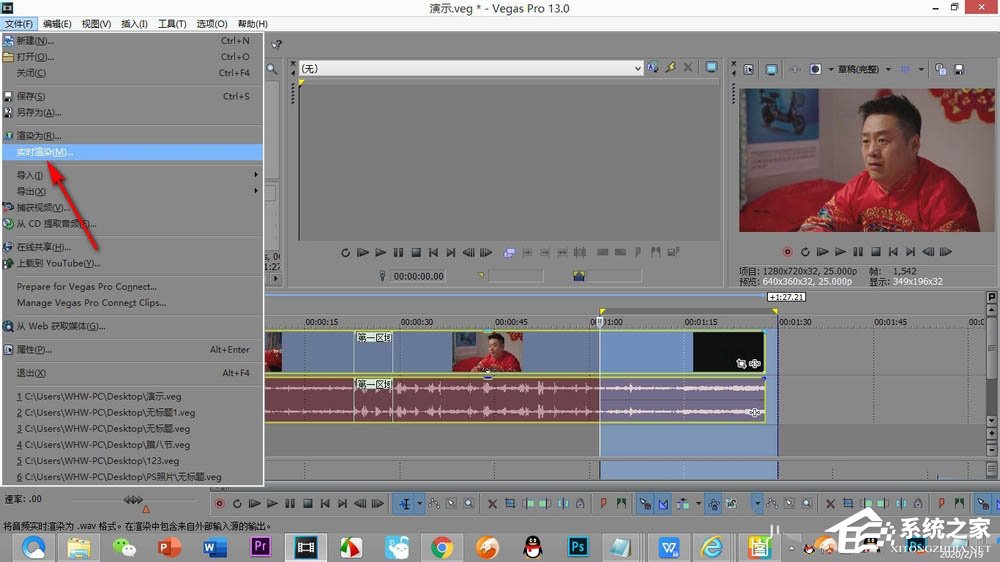Screen dimensions: 1000x562
Task: Open the 编辑(E) menu
Action: tap(57, 24)
